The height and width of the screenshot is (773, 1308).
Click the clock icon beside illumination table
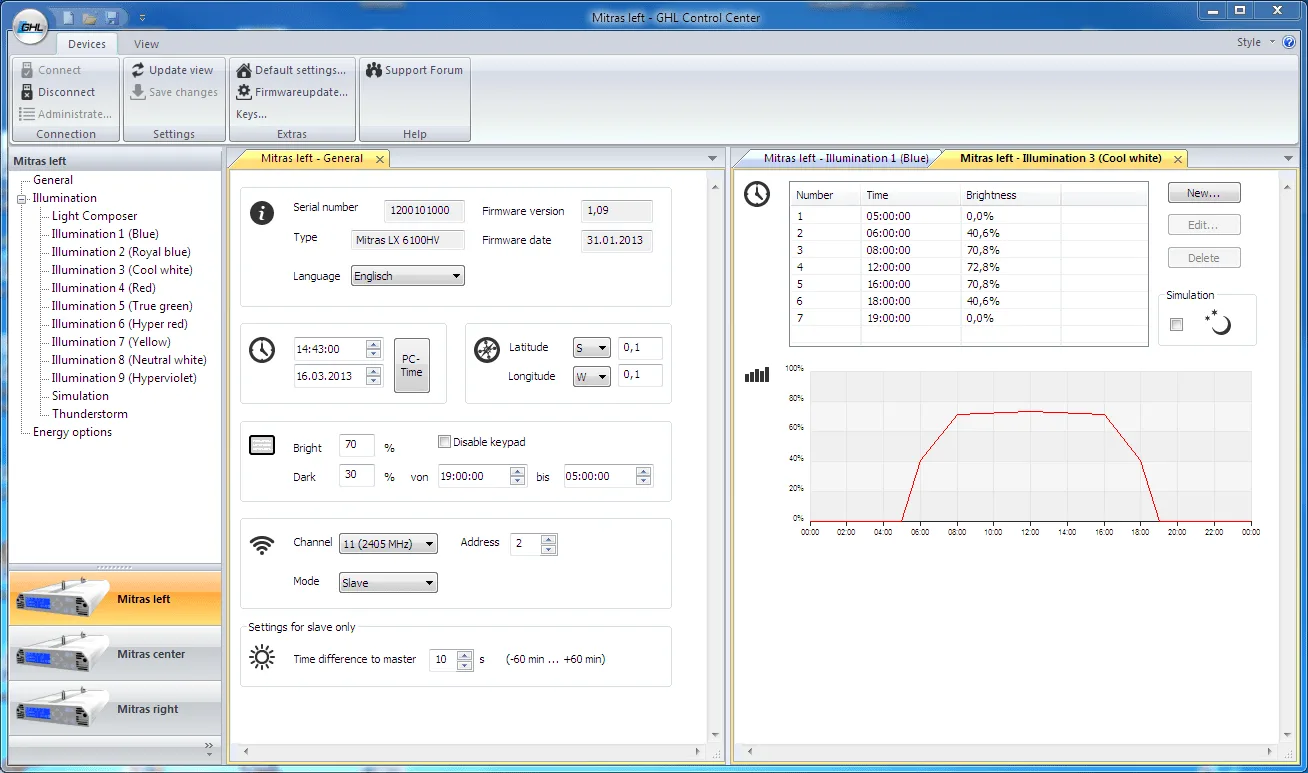click(757, 194)
